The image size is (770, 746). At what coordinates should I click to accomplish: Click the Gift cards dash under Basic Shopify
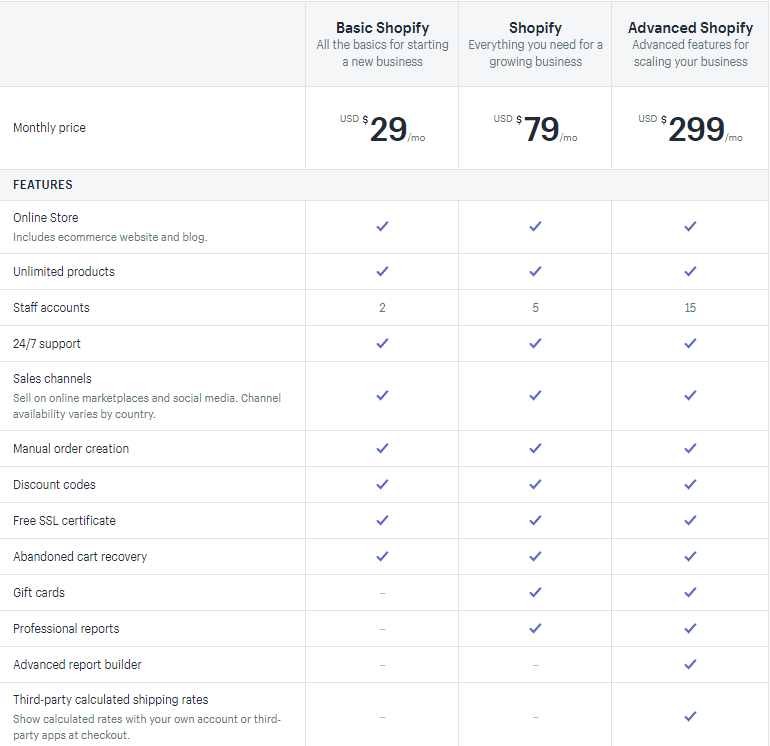point(382,593)
